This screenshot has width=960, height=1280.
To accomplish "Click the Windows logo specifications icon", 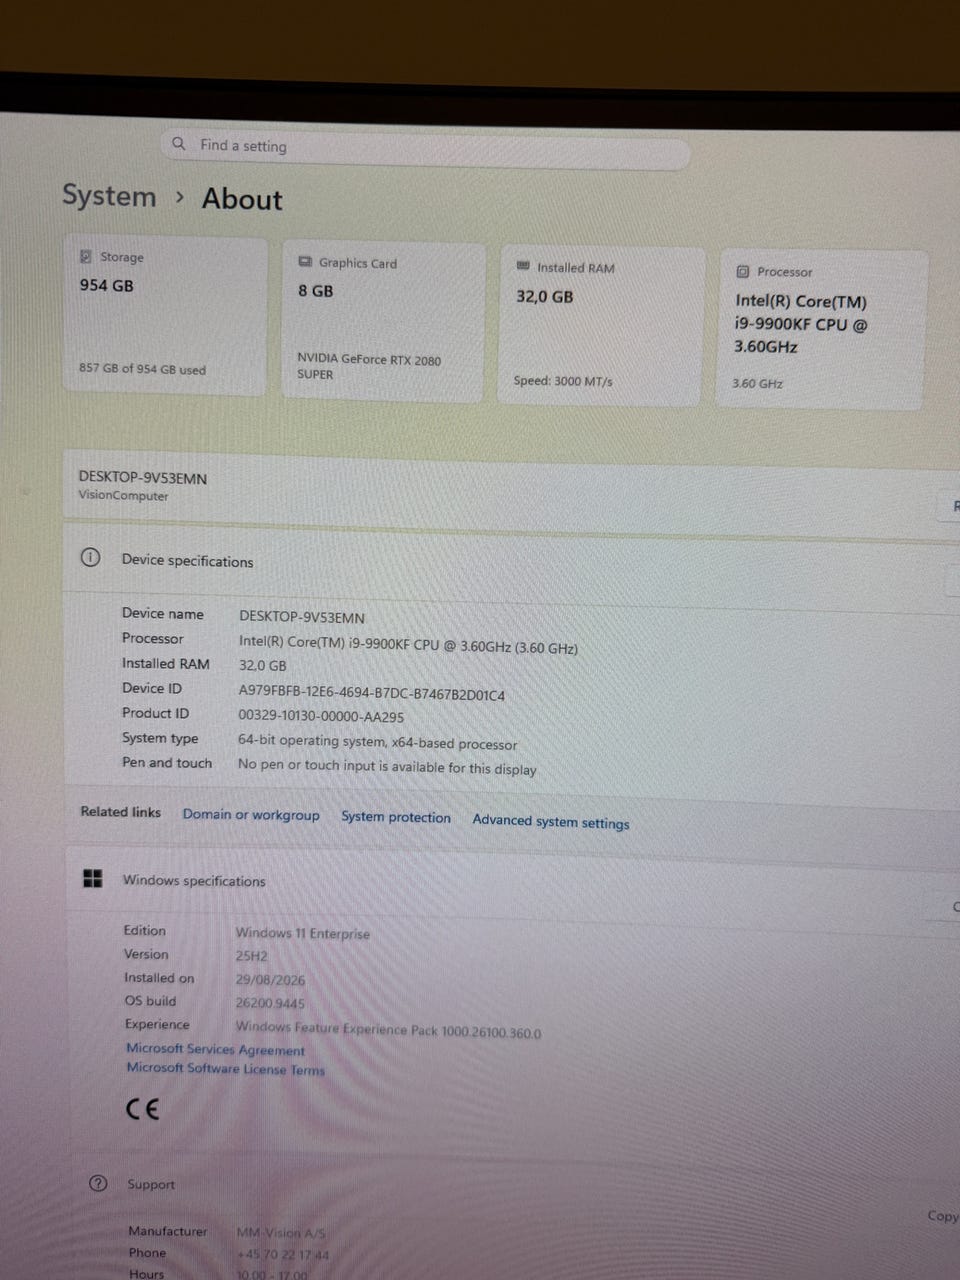I will [x=93, y=879].
